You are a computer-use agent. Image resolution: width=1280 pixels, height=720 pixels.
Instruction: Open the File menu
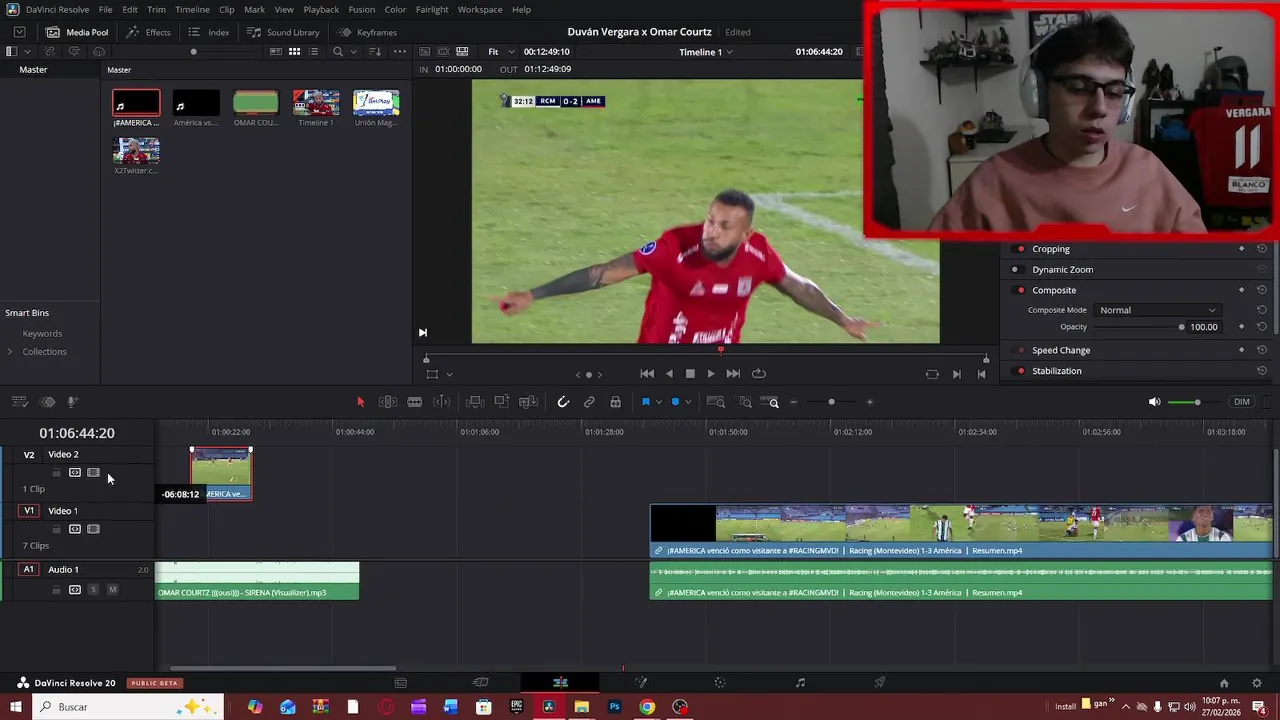[x=105, y=9]
